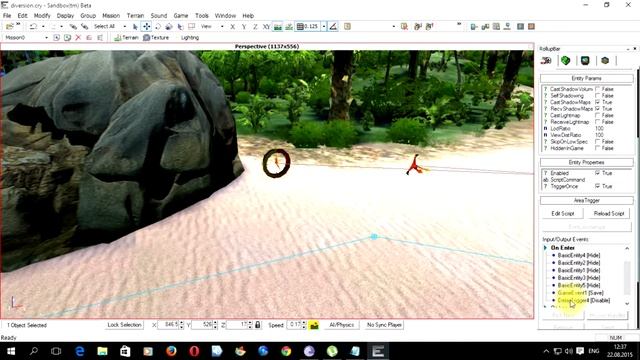Open the Tools menu
The image size is (640, 360).
click(x=202, y=16)
